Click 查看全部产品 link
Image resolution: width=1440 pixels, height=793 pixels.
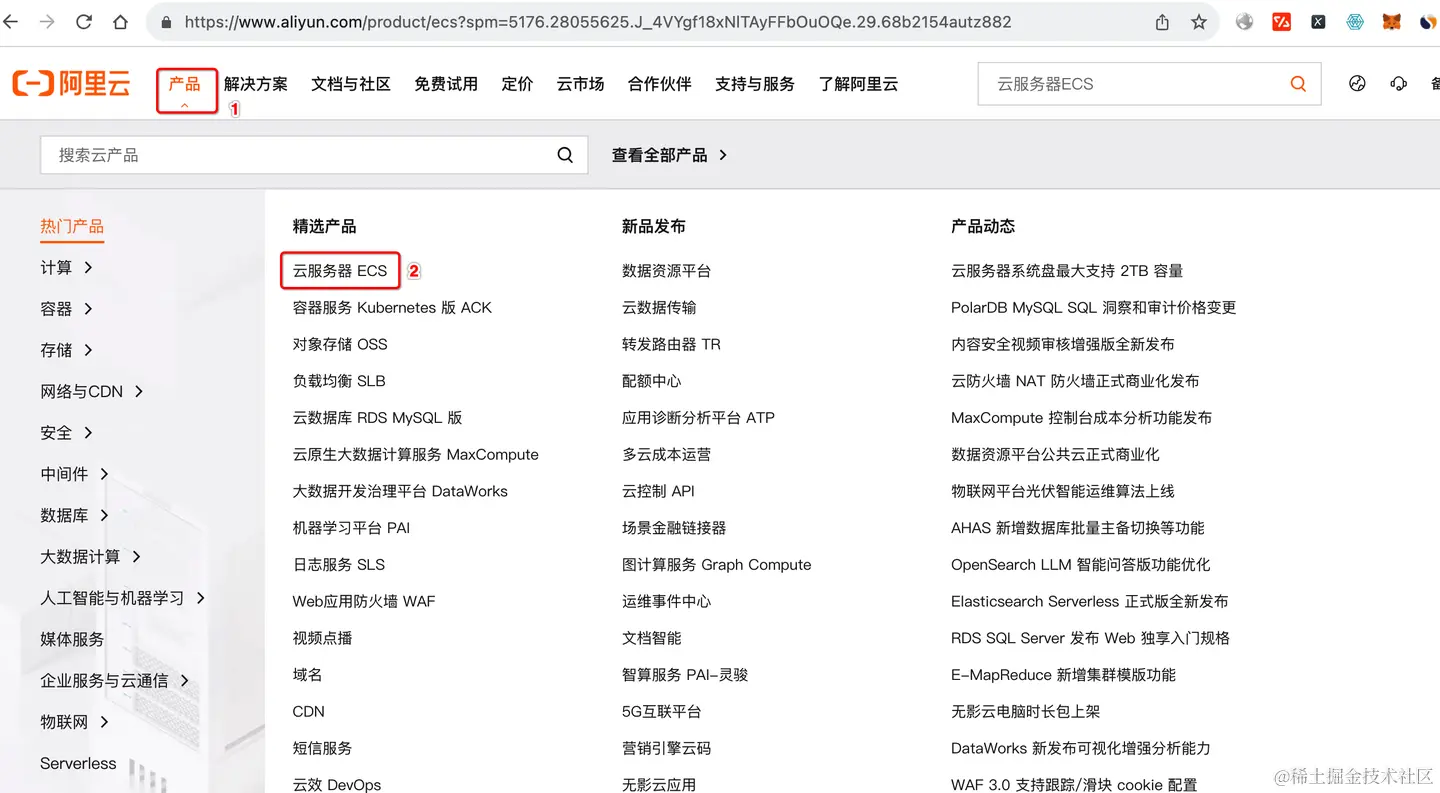(x=669, y=155)
